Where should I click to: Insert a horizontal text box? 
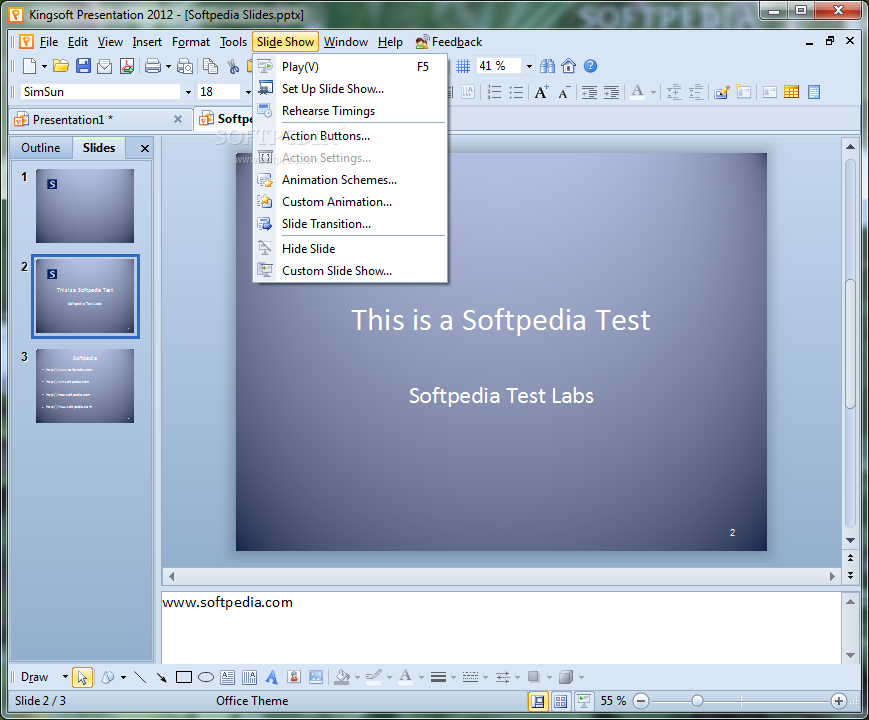[x=227, y=677]
